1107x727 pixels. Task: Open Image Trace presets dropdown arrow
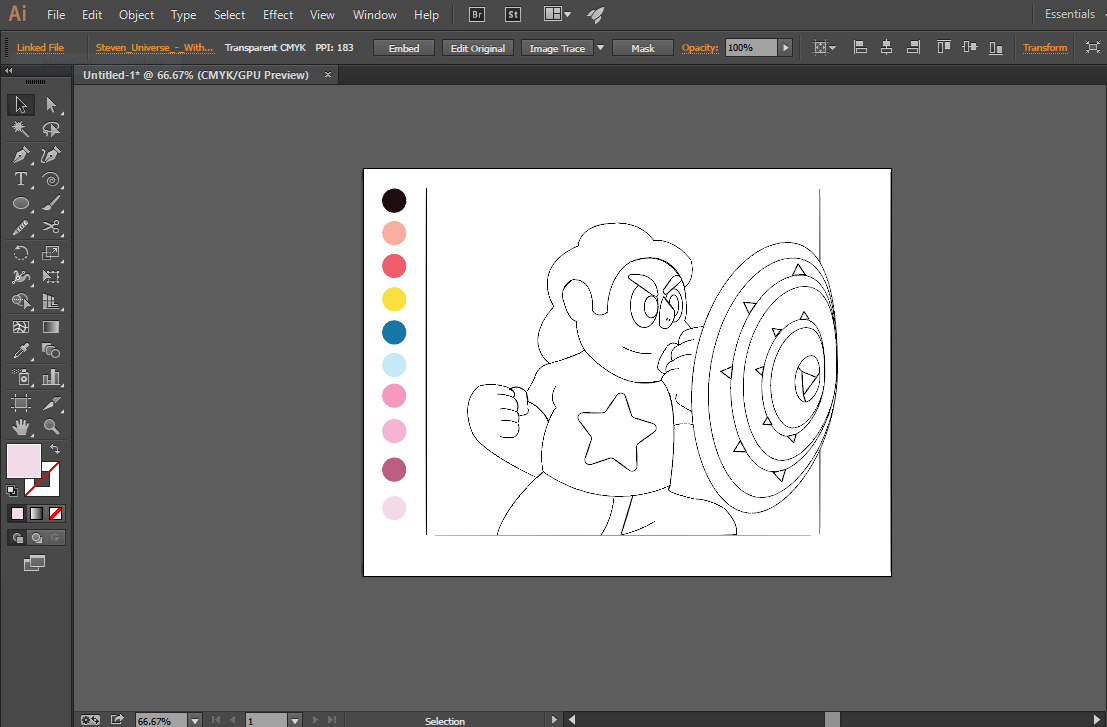(x=601, y=48)
